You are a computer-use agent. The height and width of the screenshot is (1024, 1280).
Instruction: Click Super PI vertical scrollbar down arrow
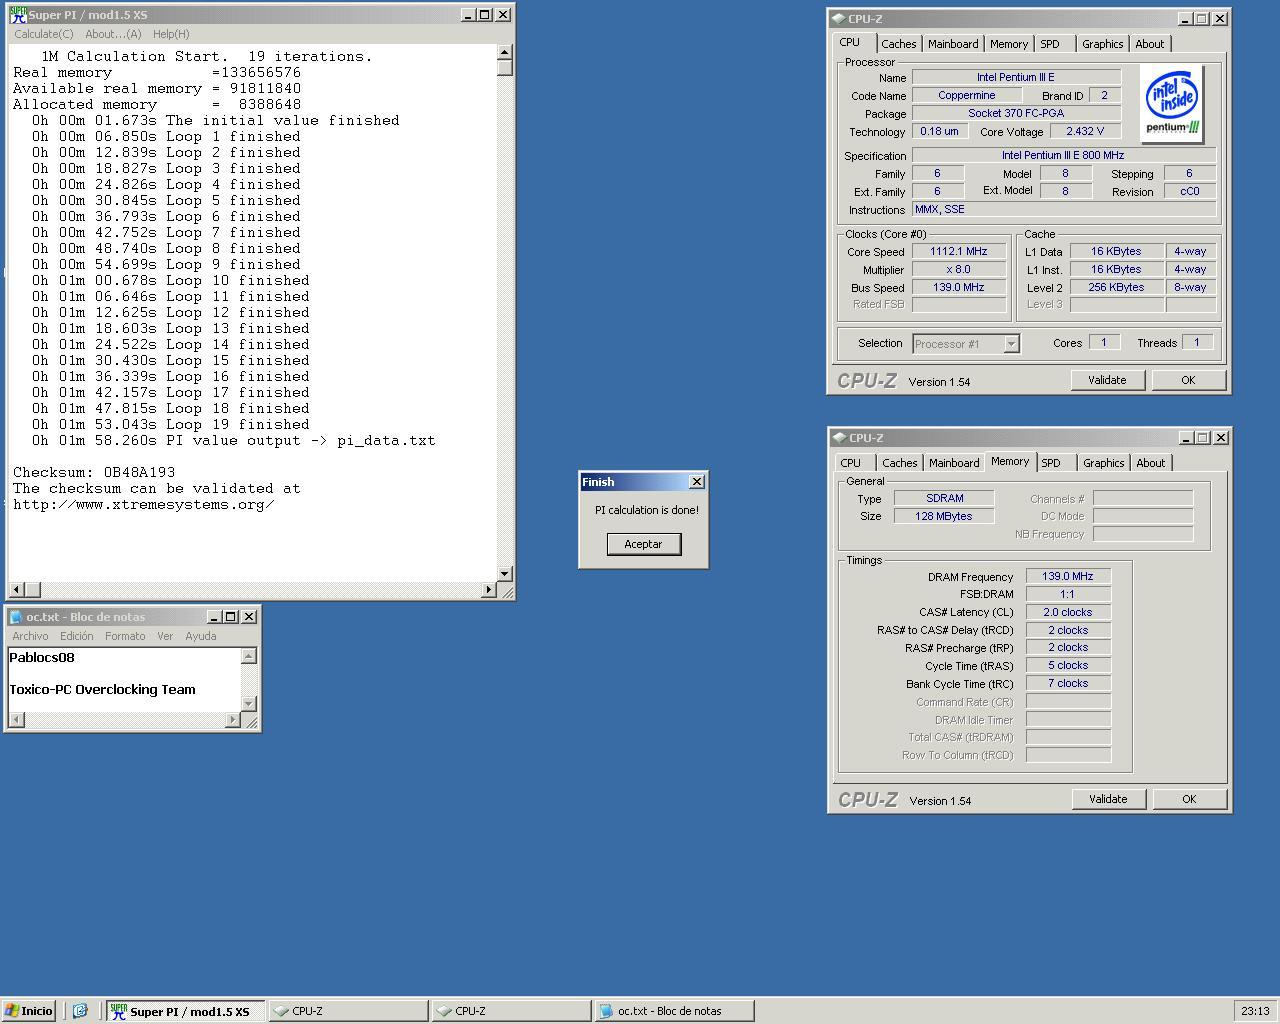(x=504, y=574)
